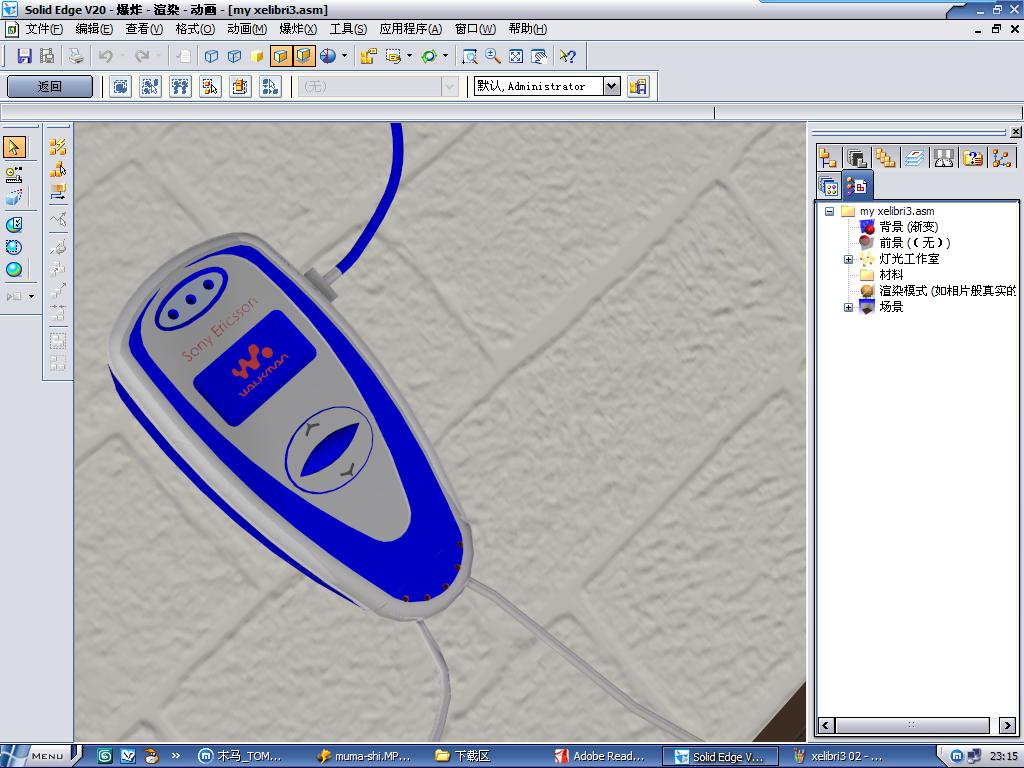Click the What's This help cursor icon
This screenshot has width=1024, height=768.
[568, 56]
